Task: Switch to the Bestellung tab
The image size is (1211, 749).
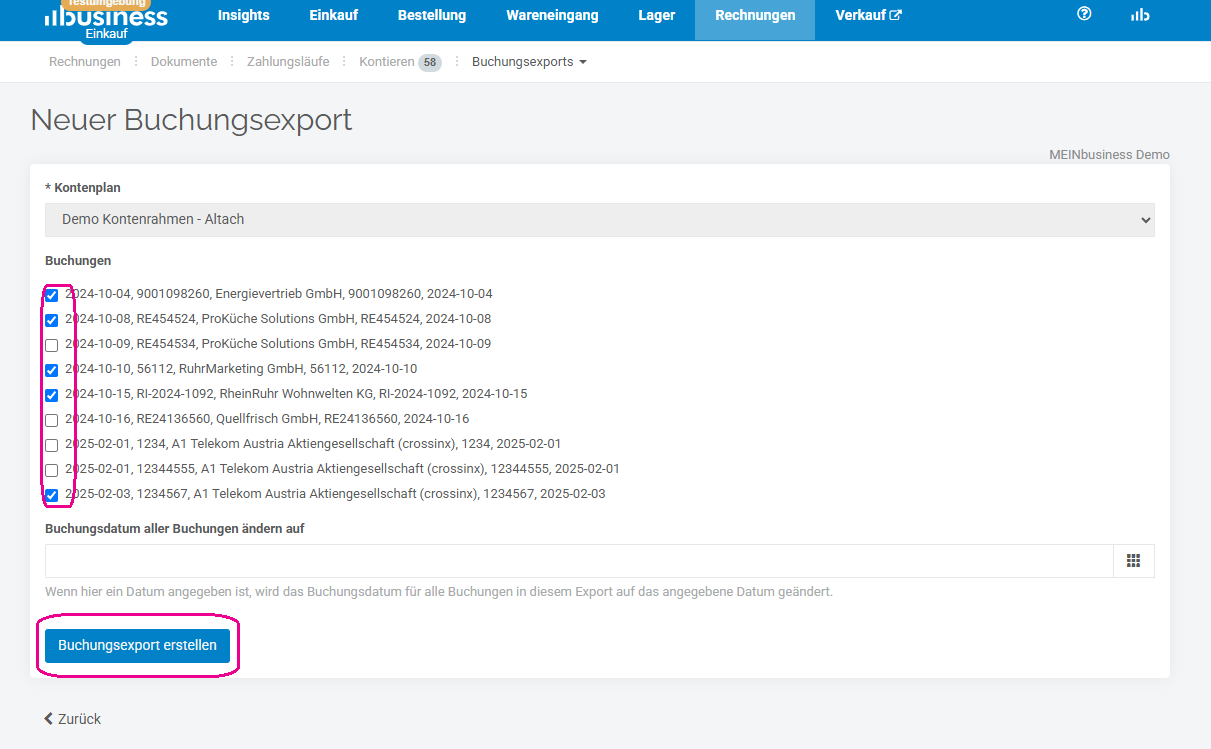Action: [432, 15]
